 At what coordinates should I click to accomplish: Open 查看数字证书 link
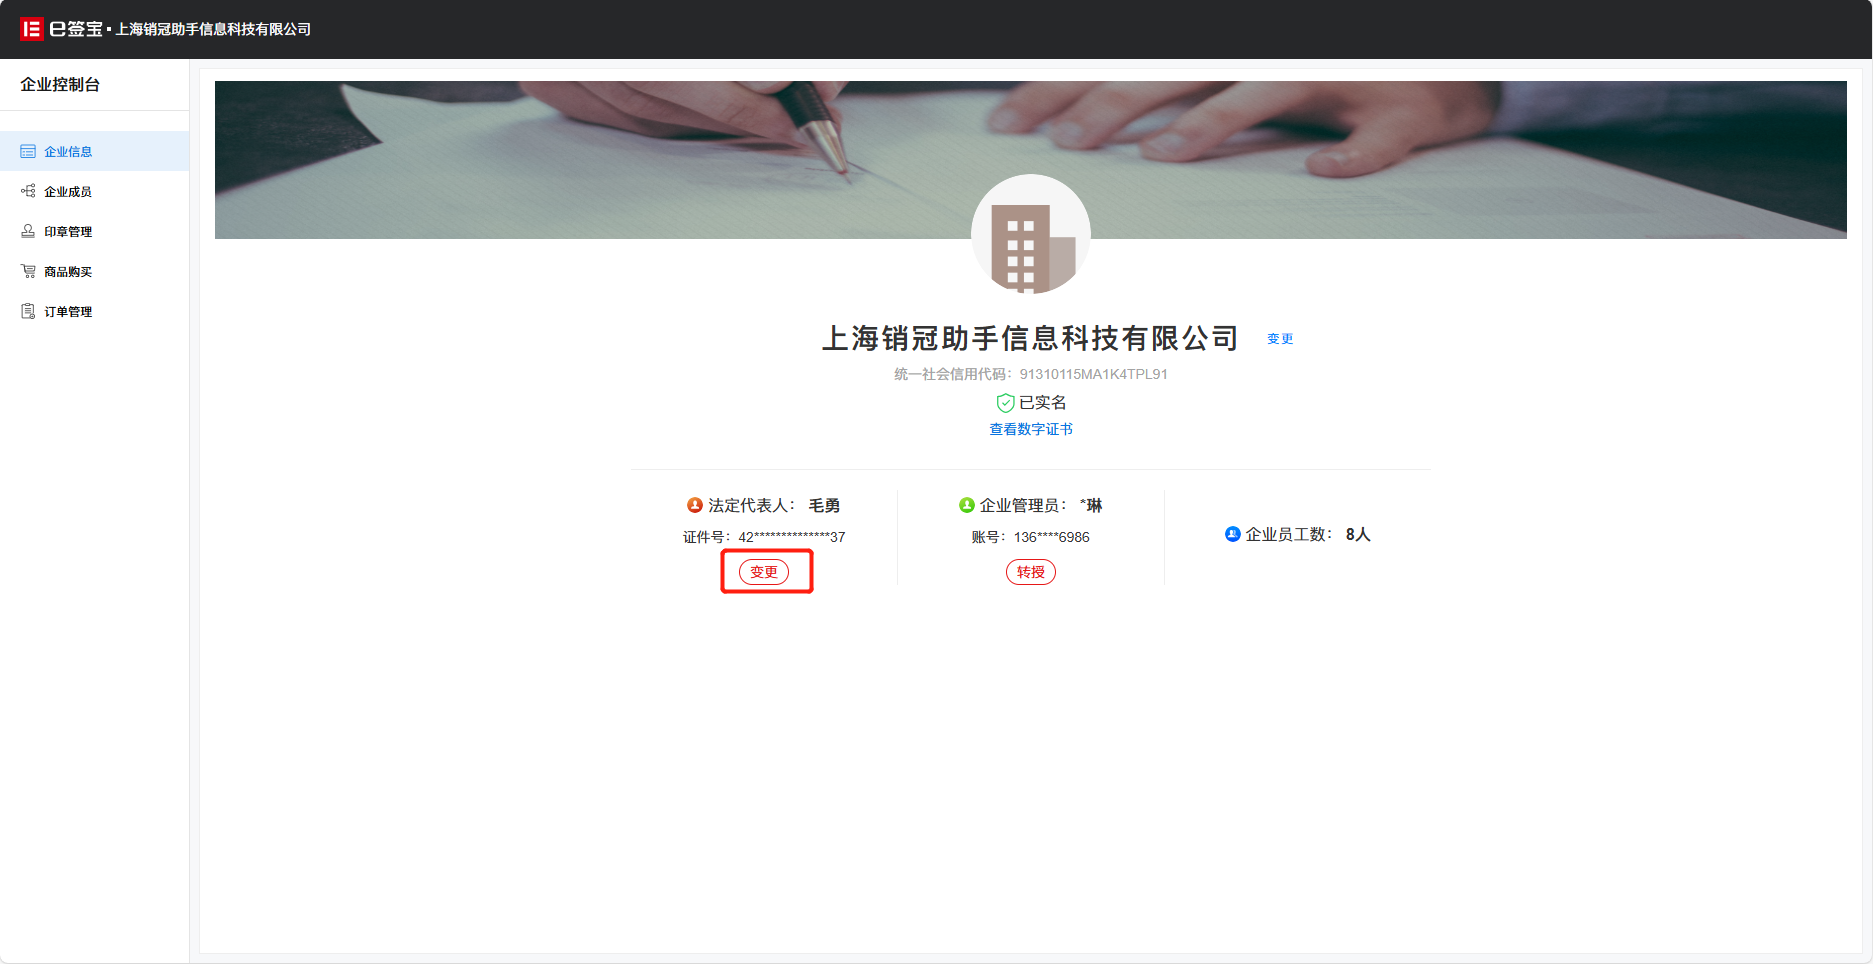coord(1031,429)
